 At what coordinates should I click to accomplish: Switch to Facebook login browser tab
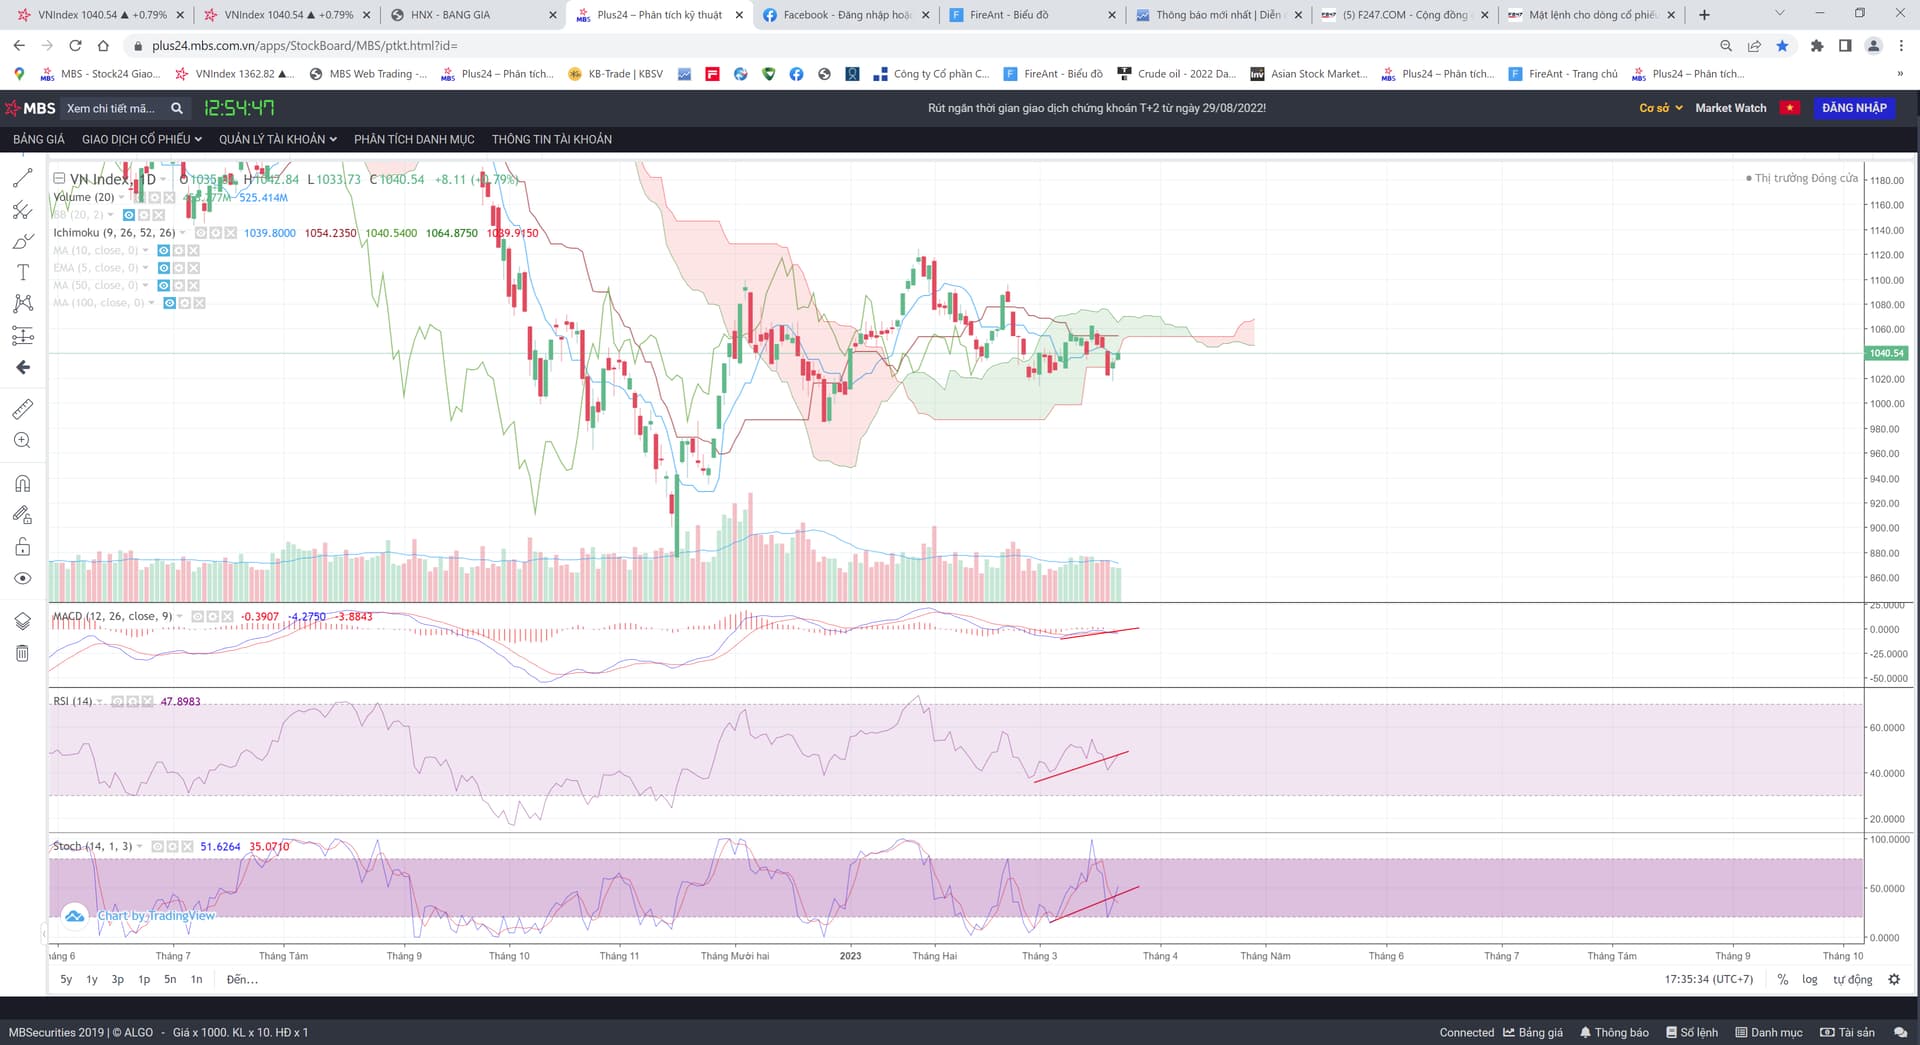[846, 15]
